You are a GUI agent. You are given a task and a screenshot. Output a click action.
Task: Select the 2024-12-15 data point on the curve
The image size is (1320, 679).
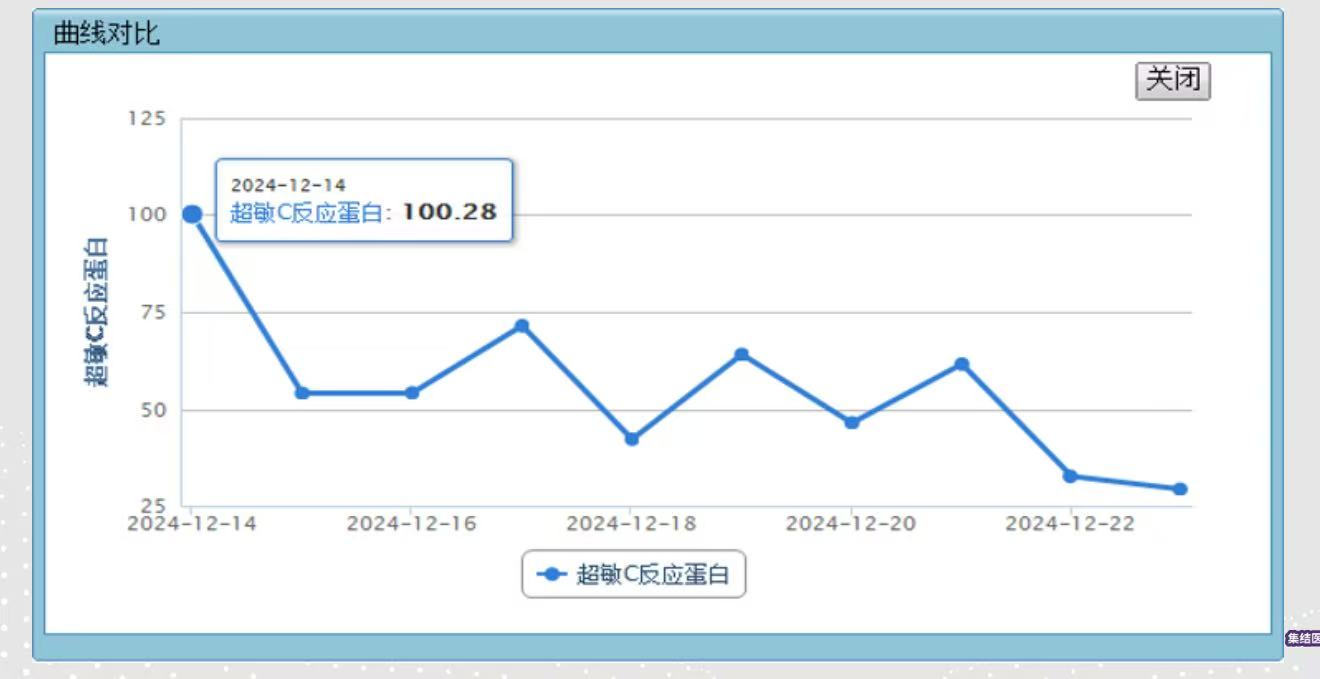(x=302, y=393)
